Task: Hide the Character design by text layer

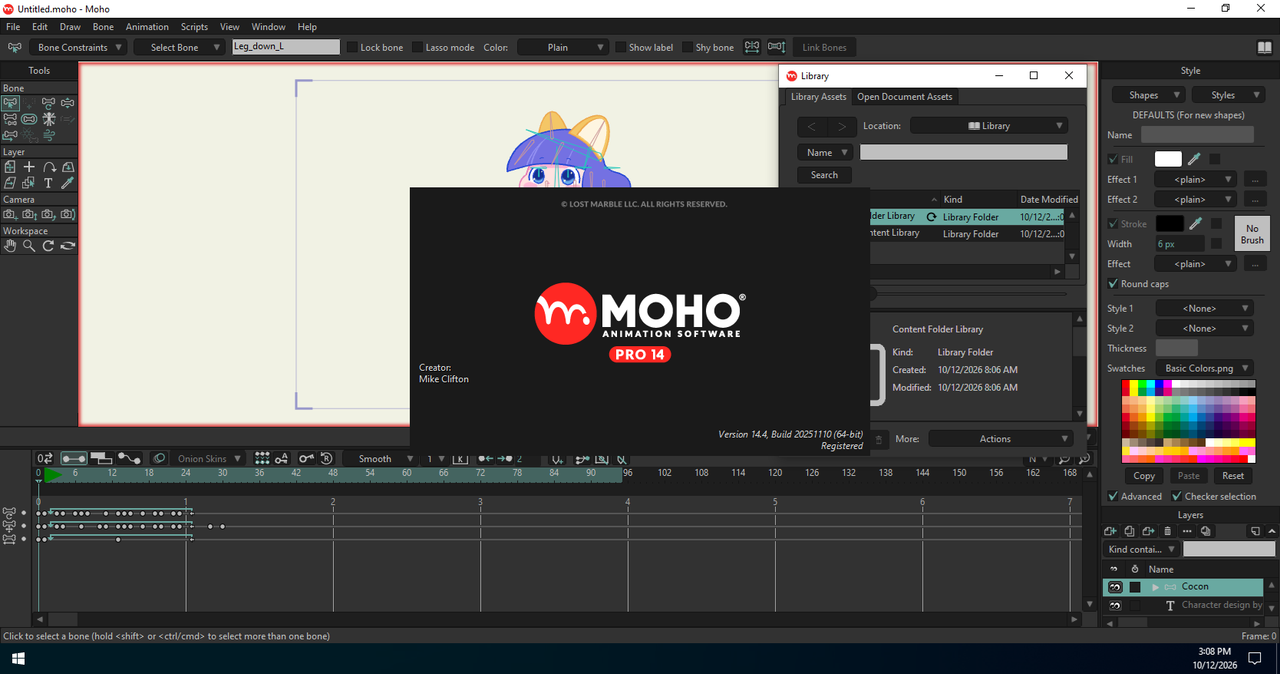Action: 1115,606
